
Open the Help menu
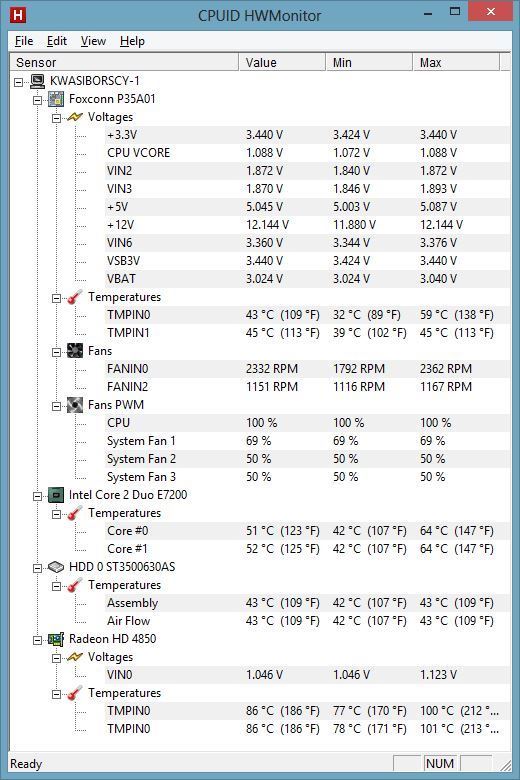click(x=132, y=41)
